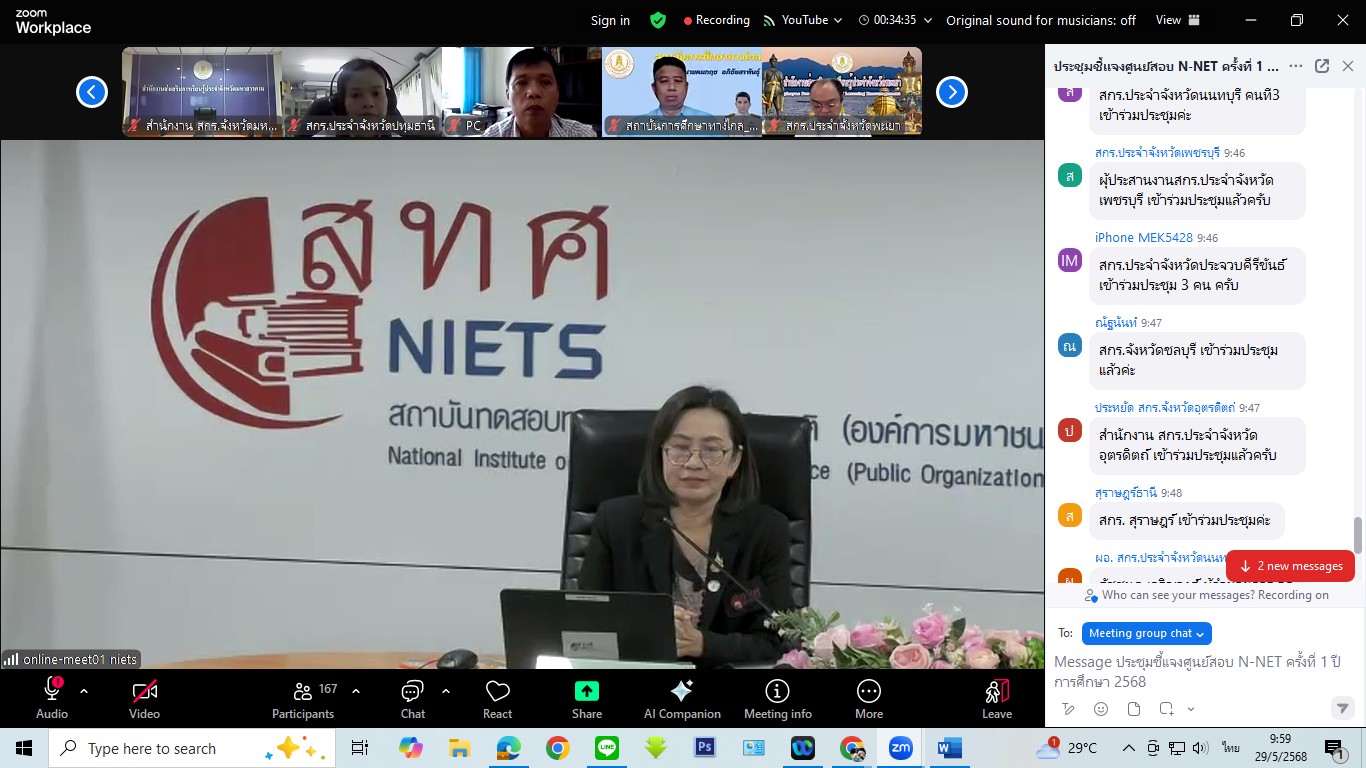Open the emoji picker in chat
1366x768 pixels.
[1101, 709]
